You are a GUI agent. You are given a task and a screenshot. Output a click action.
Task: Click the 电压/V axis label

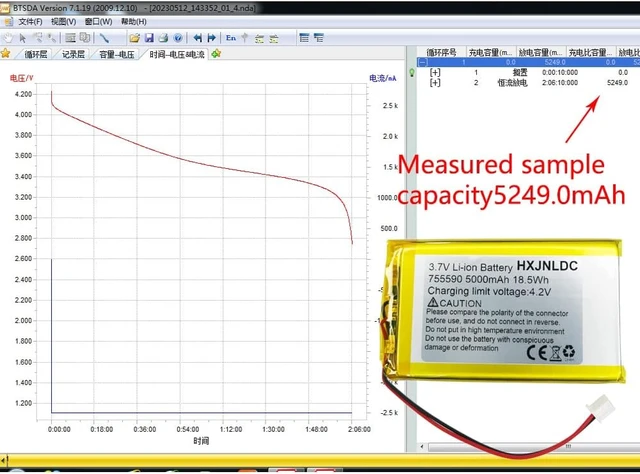[22, 78]
